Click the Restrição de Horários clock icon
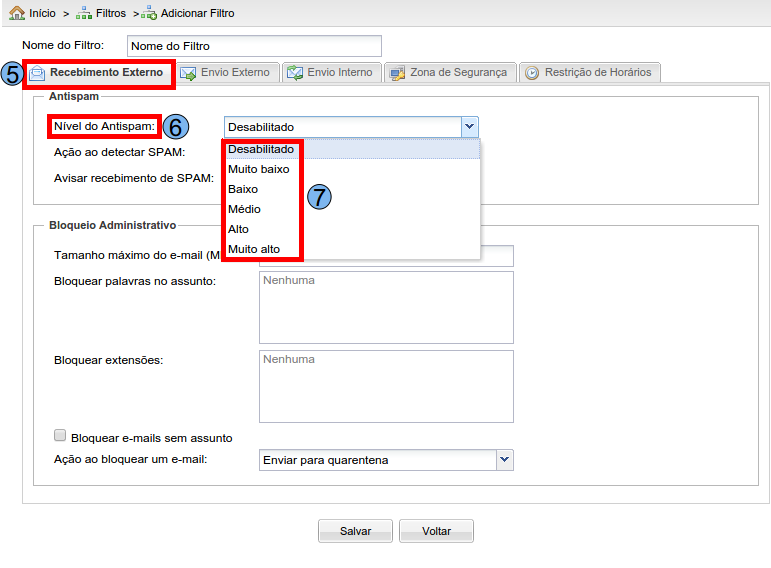The width and height of the screenshot is (771, 568). tap(532, 73)
